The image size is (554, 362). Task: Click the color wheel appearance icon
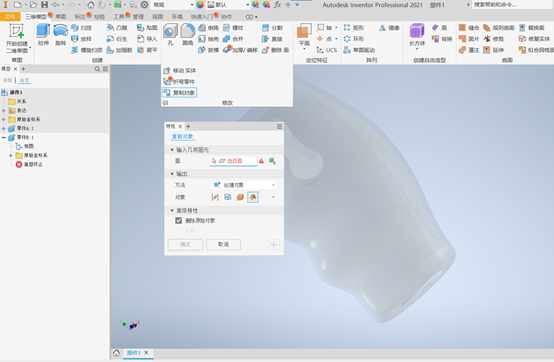click(200, 5)
